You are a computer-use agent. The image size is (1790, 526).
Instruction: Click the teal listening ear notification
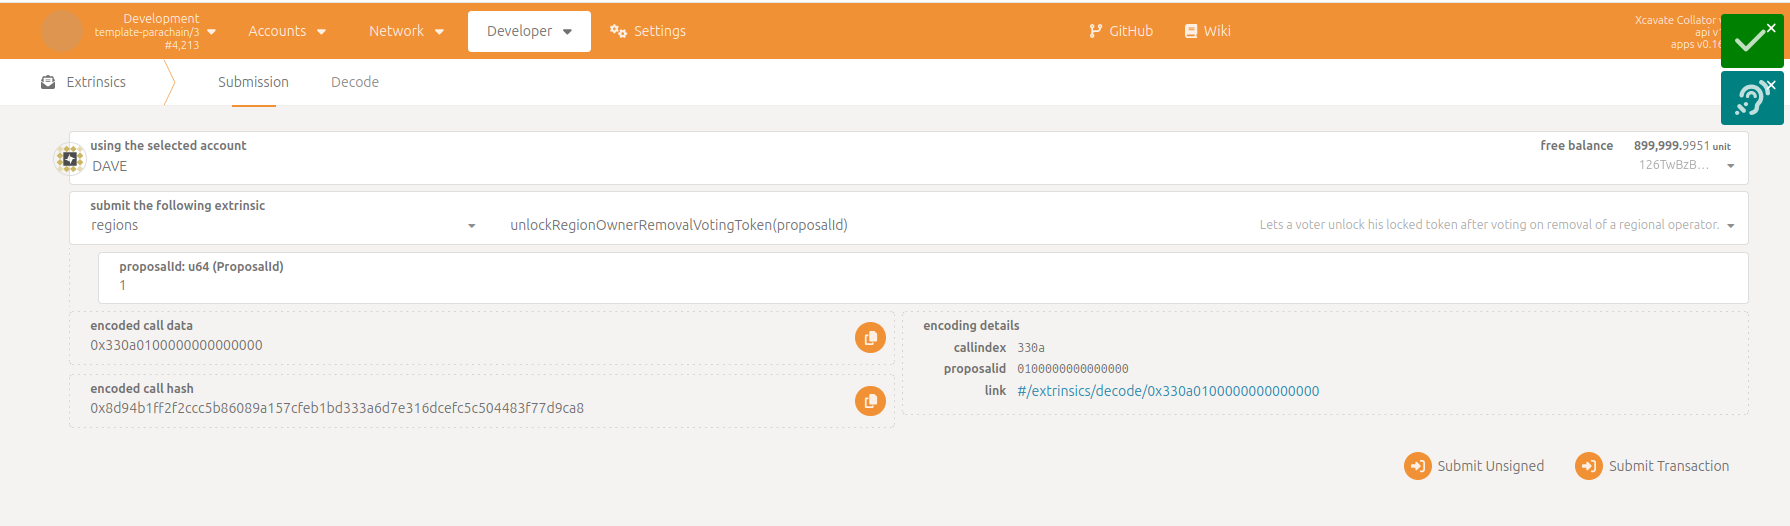coord(1750,98)
